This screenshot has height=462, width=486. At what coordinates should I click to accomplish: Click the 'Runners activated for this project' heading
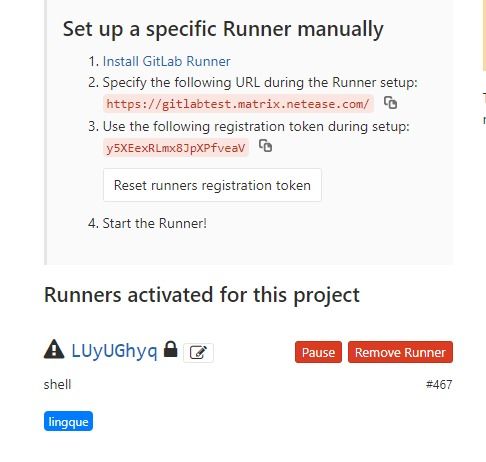pos(202,295)
